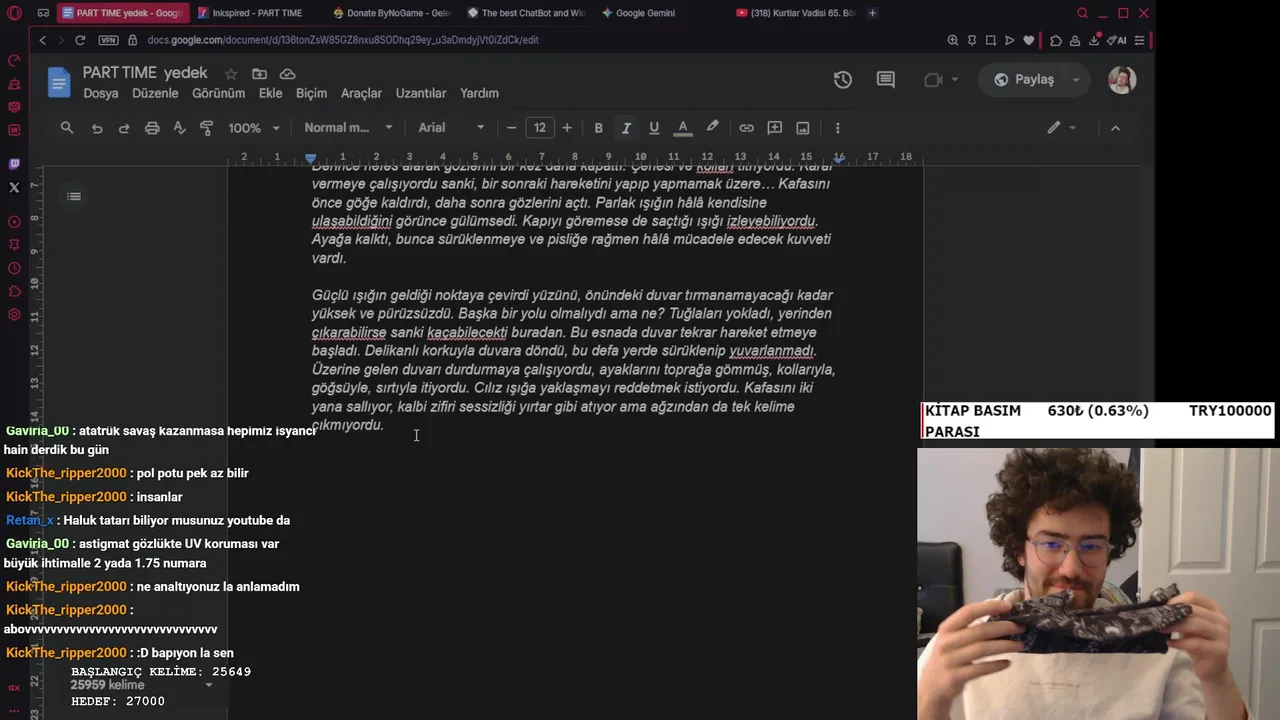Screen dimensions: 1280x720
Task: Open browser history clock in sidebar
Action: point(14,268)
